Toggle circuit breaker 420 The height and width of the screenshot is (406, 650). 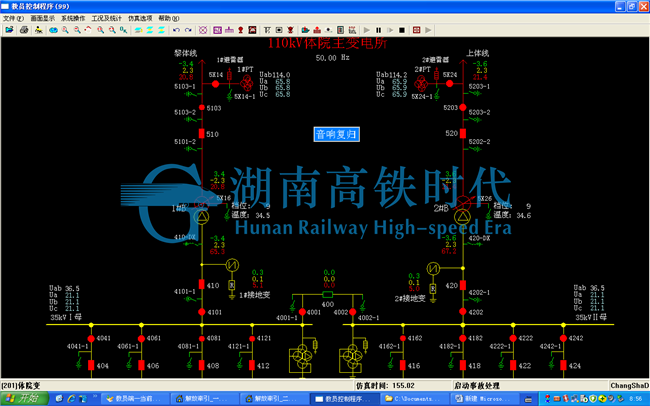(x=463, y=285)
